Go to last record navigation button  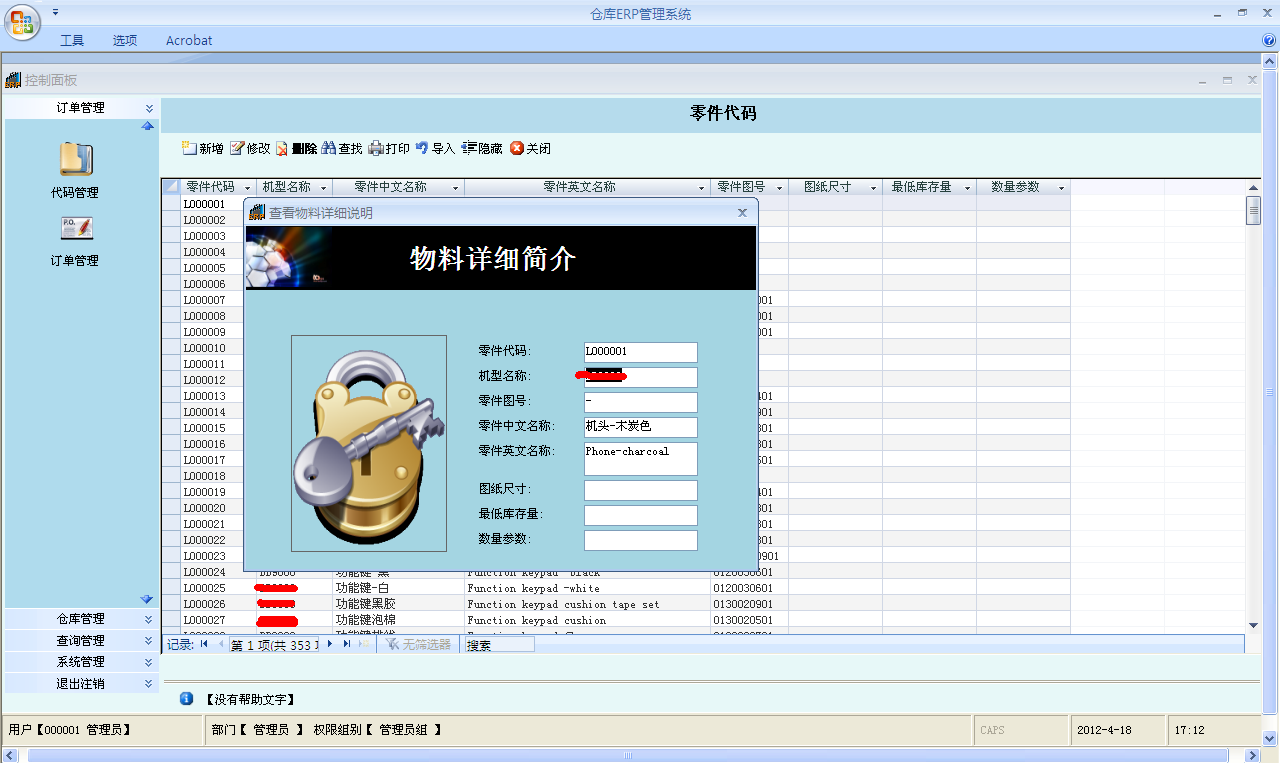[347, 644]
